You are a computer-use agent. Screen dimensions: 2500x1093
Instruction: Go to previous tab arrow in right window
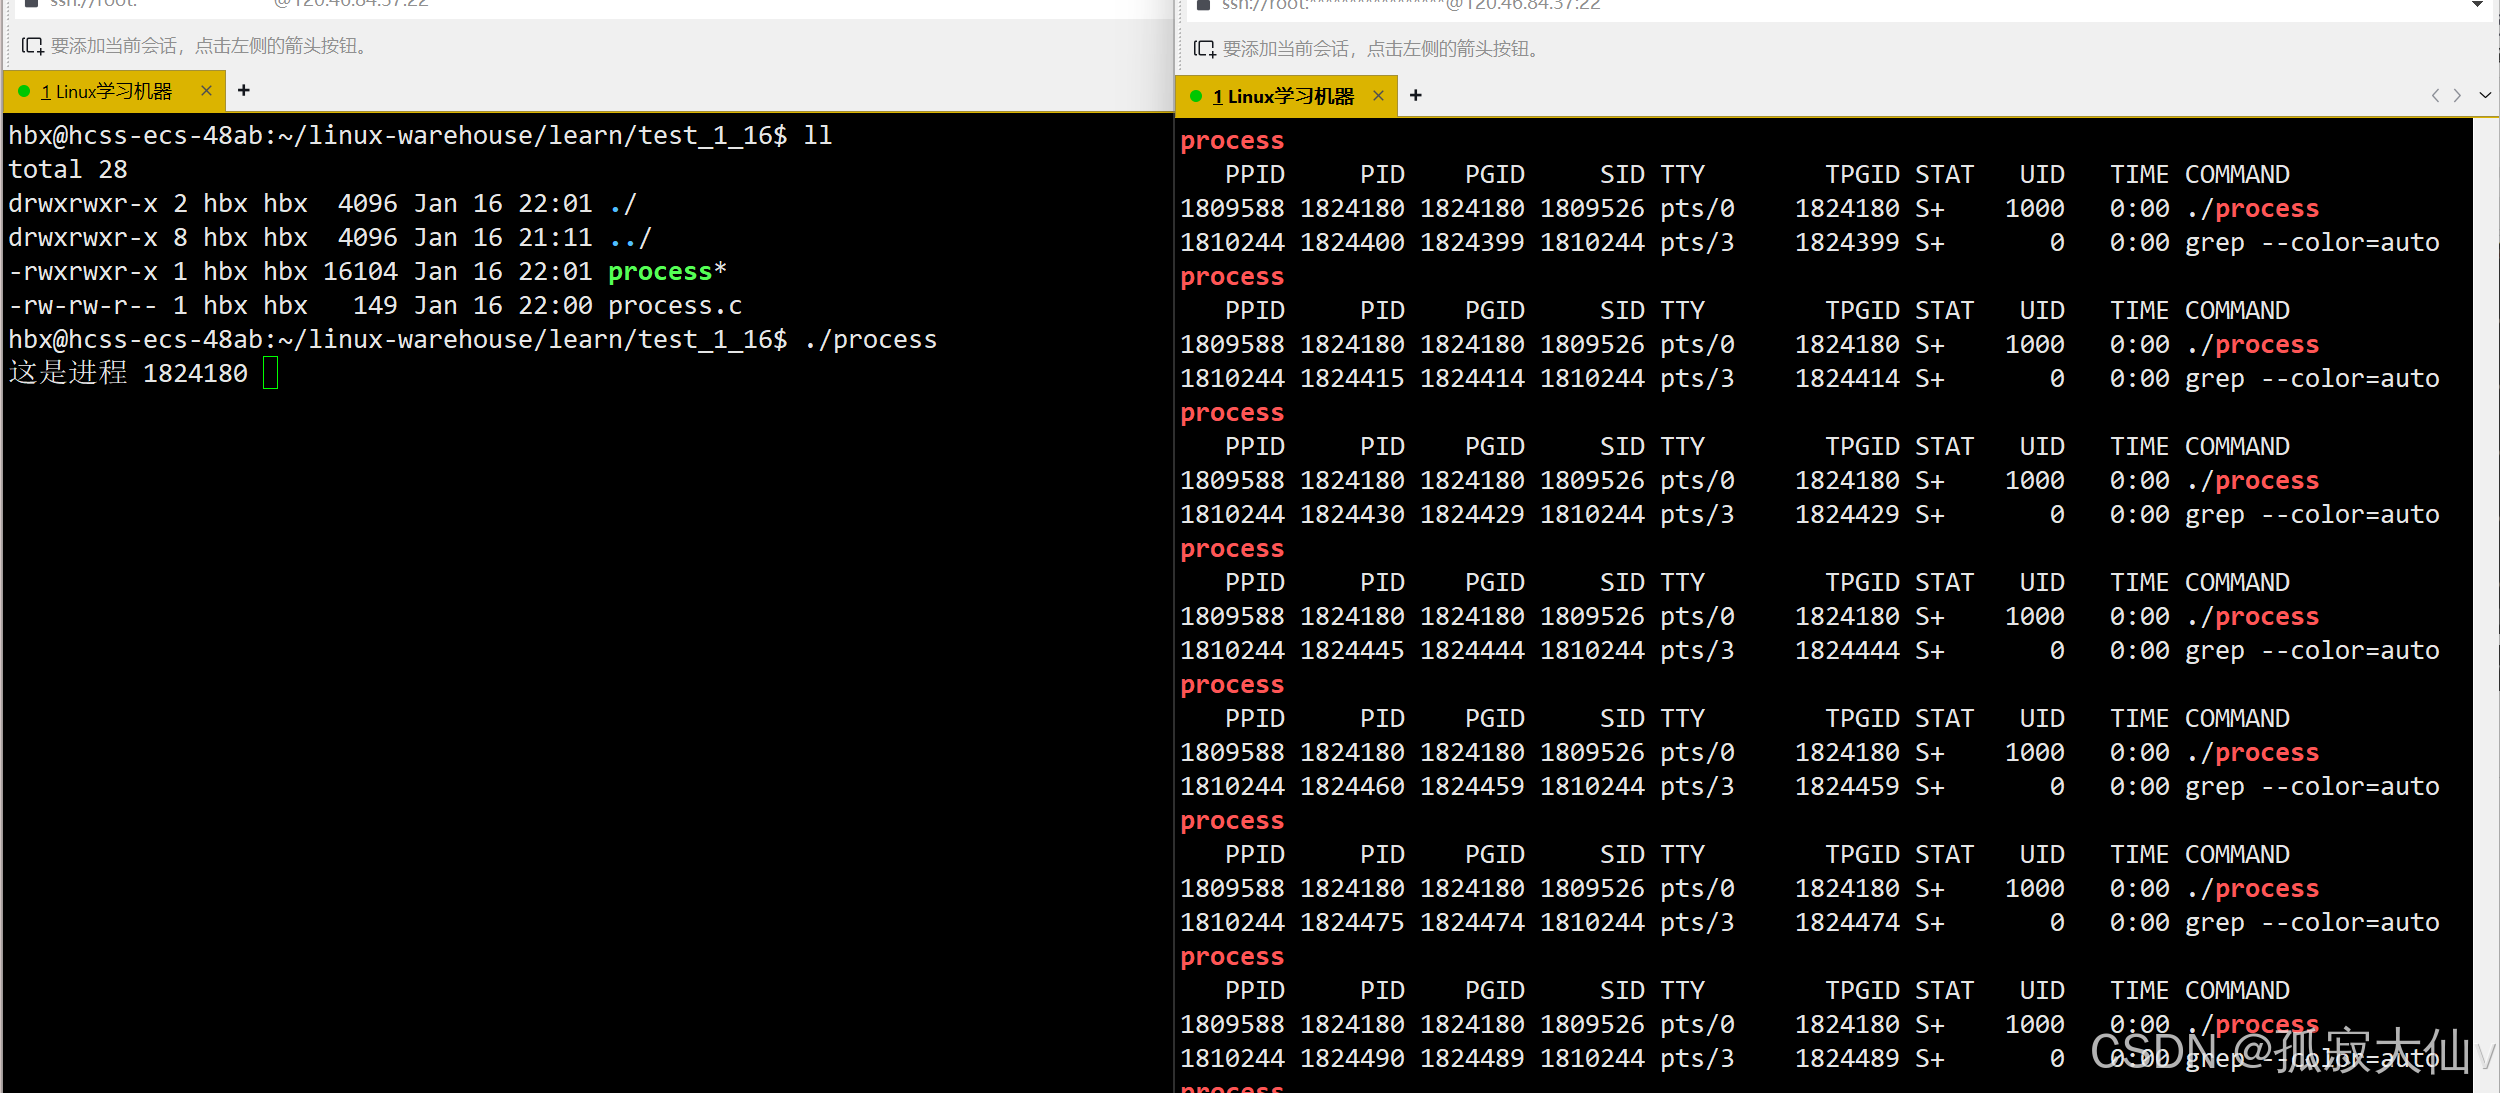click(x=2435, y=96)
